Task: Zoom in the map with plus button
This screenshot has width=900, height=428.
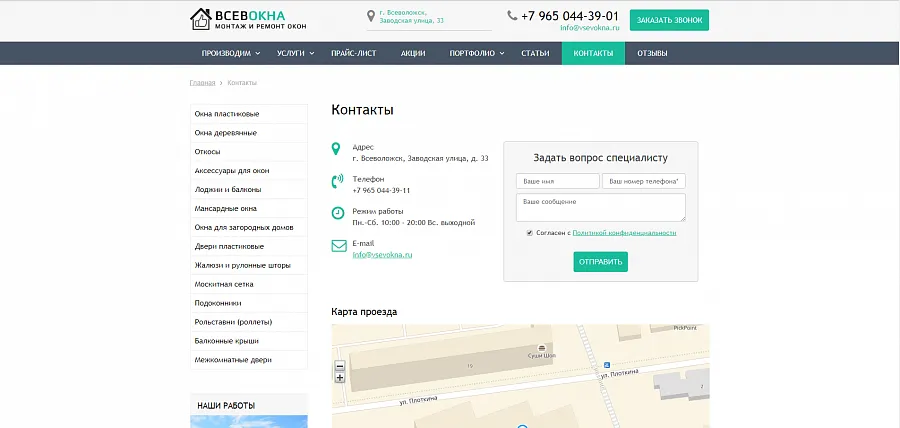Action: (x=340, y=378)
